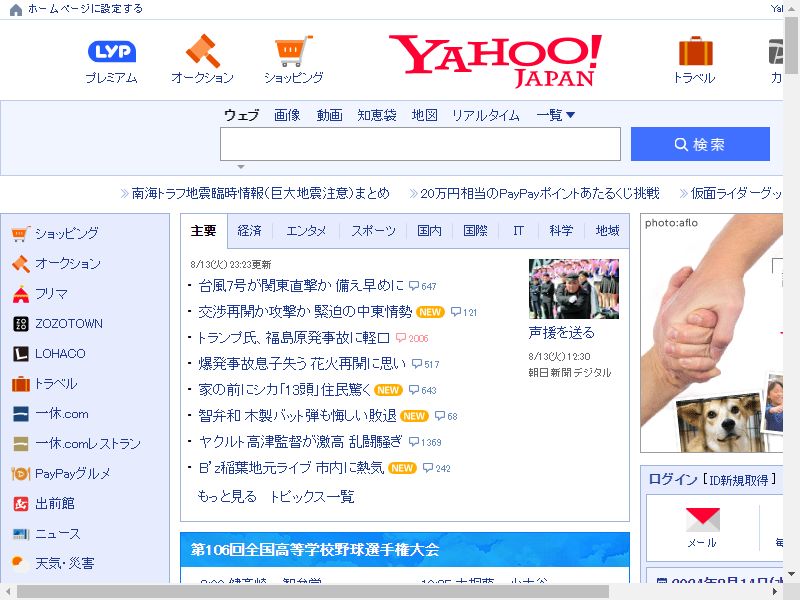Image resolution: width=800 pixels, height=600 pixels.
Task: Open ZOZOTOWN icon in sidebar
Action: click(20, 324)
